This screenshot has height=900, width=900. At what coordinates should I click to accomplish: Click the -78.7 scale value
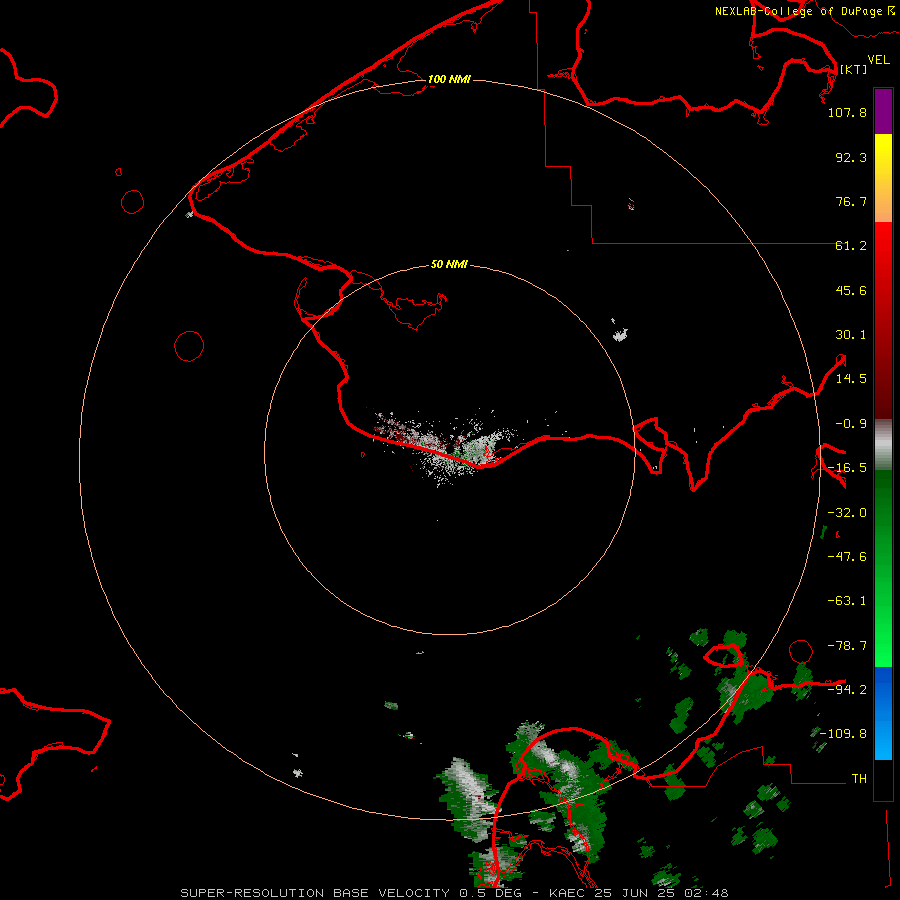[847, 646]
